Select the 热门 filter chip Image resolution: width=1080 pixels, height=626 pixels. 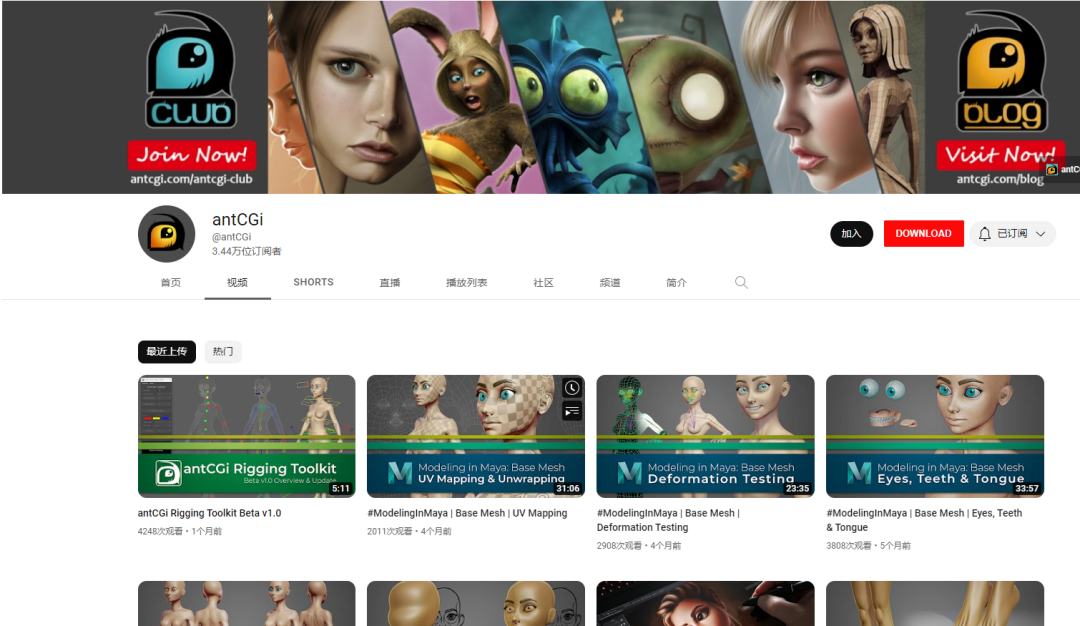click(223, 351)
